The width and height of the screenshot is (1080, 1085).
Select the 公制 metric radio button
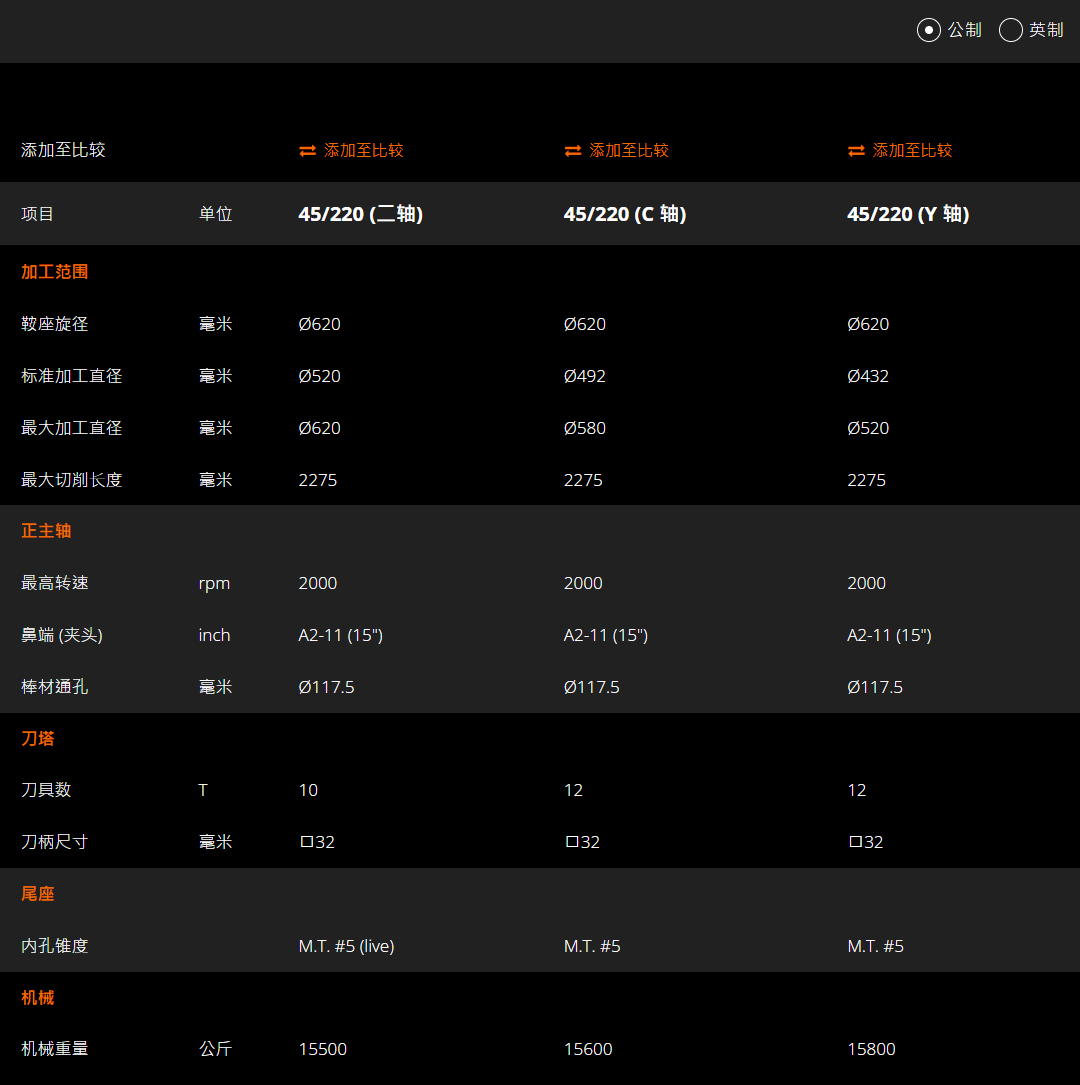click(x=929, y=30)
